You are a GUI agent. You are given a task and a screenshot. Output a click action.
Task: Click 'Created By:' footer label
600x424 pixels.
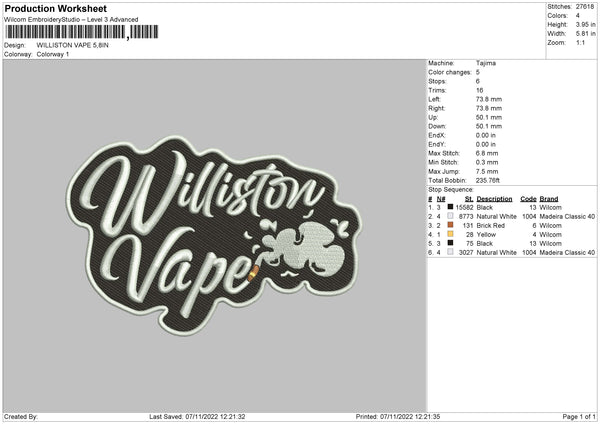21,417
